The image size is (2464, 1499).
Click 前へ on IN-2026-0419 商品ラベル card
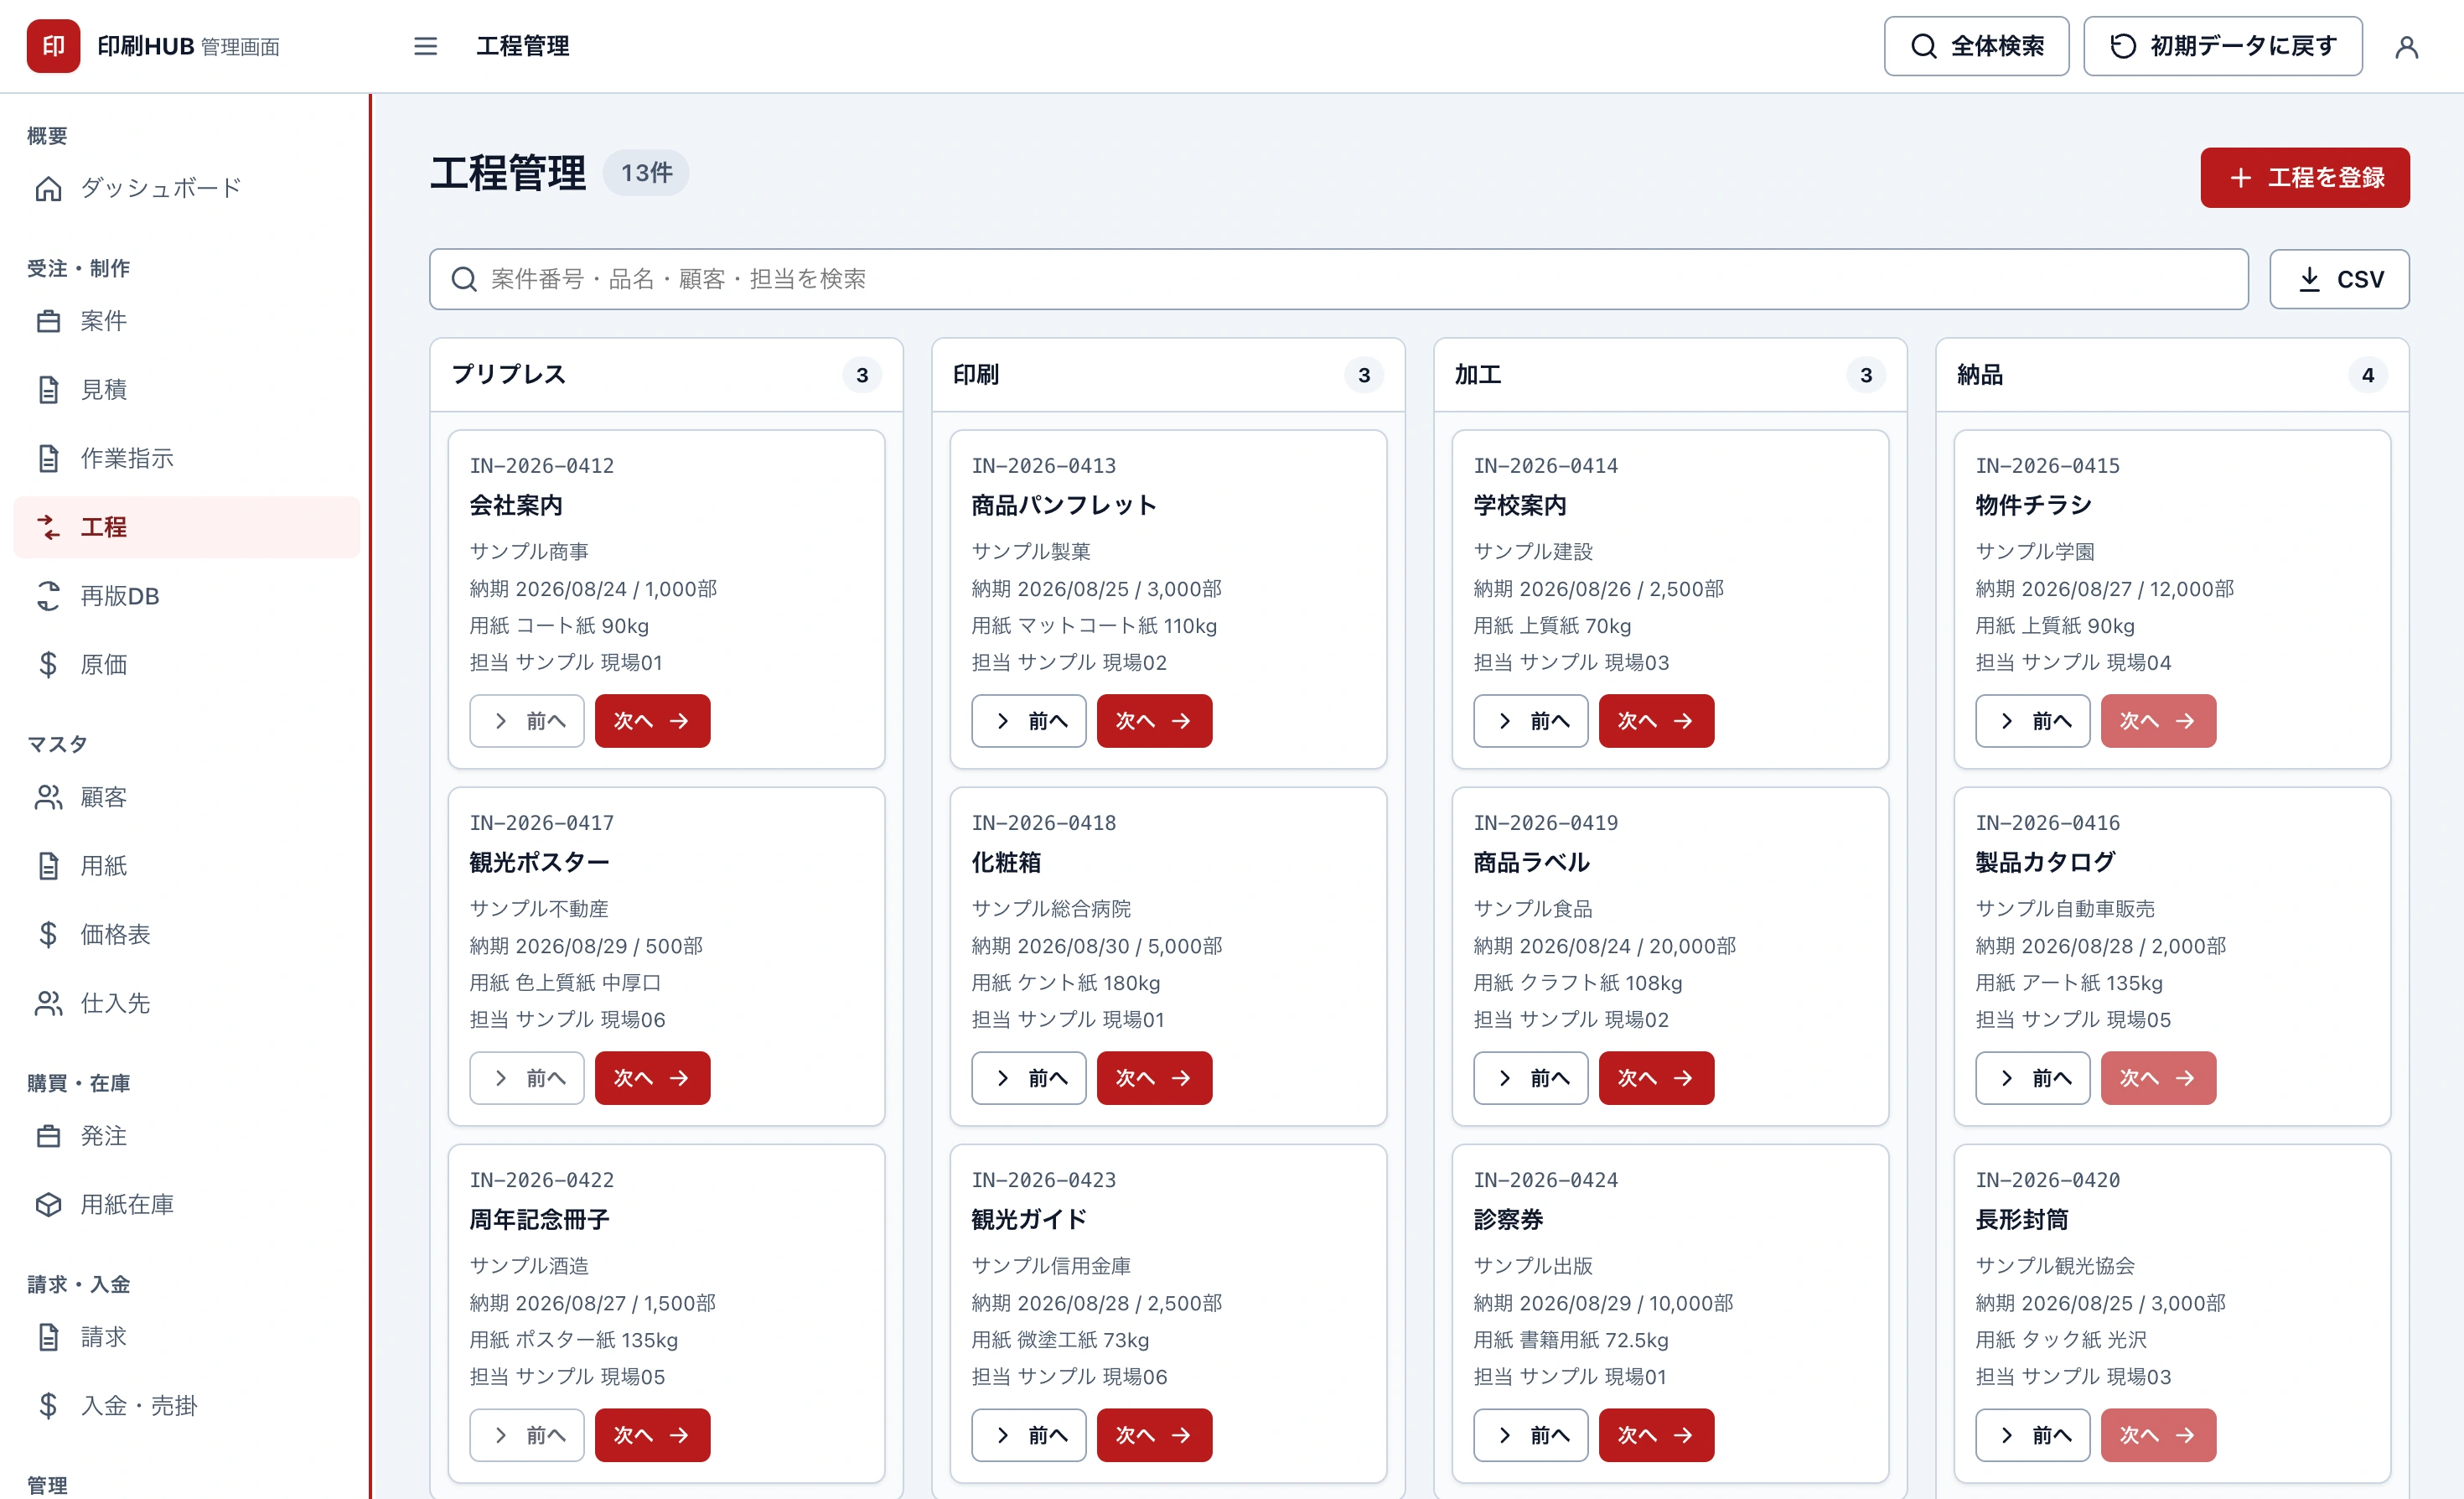pos(1530,1078)
